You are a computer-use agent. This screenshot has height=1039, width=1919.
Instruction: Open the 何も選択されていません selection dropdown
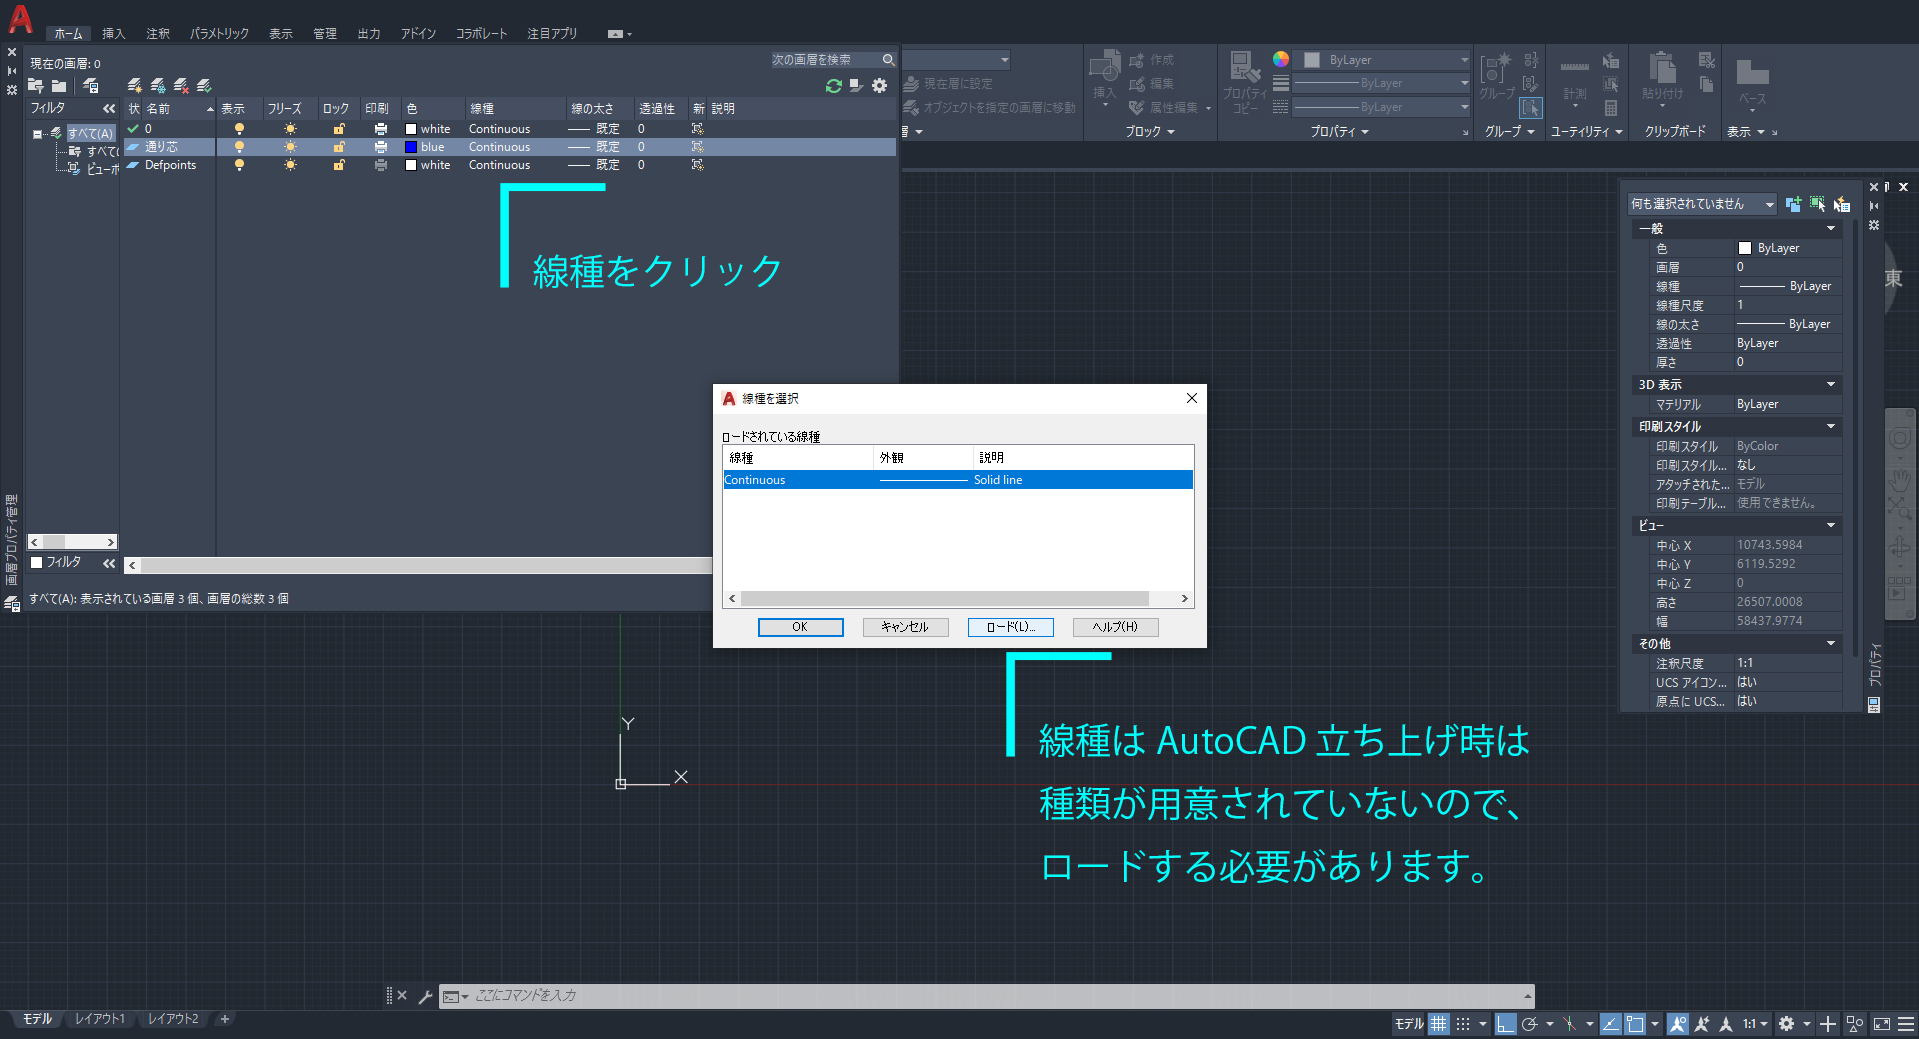pos(1769,204)
